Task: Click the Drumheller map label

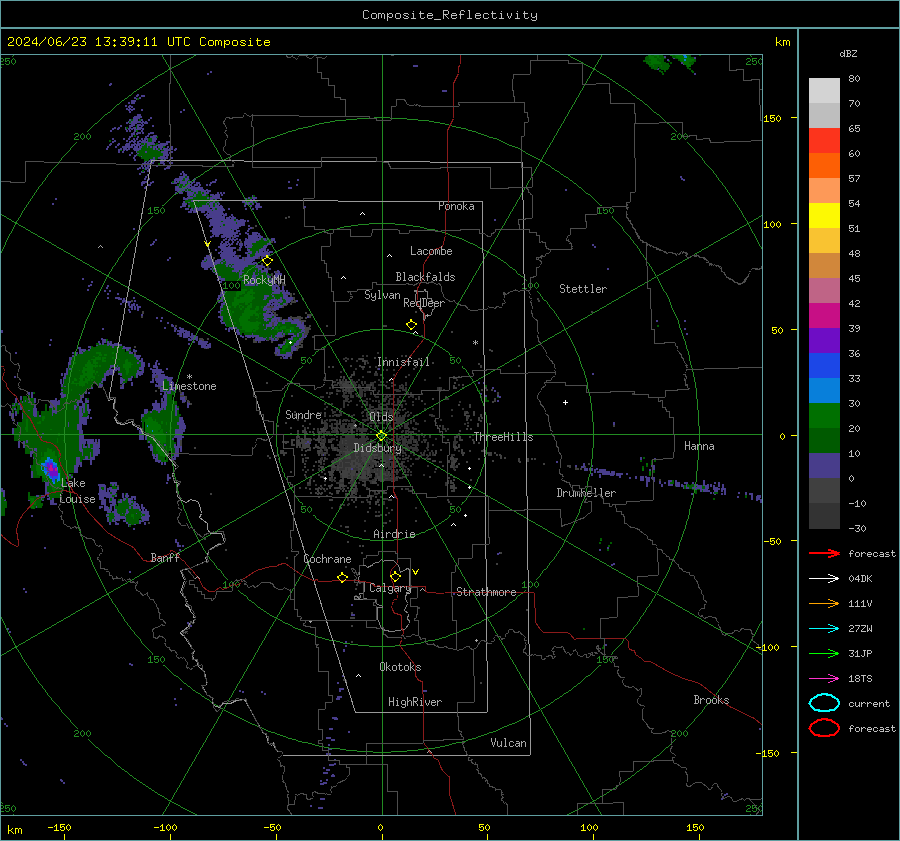Action: [x=586, y=493]
